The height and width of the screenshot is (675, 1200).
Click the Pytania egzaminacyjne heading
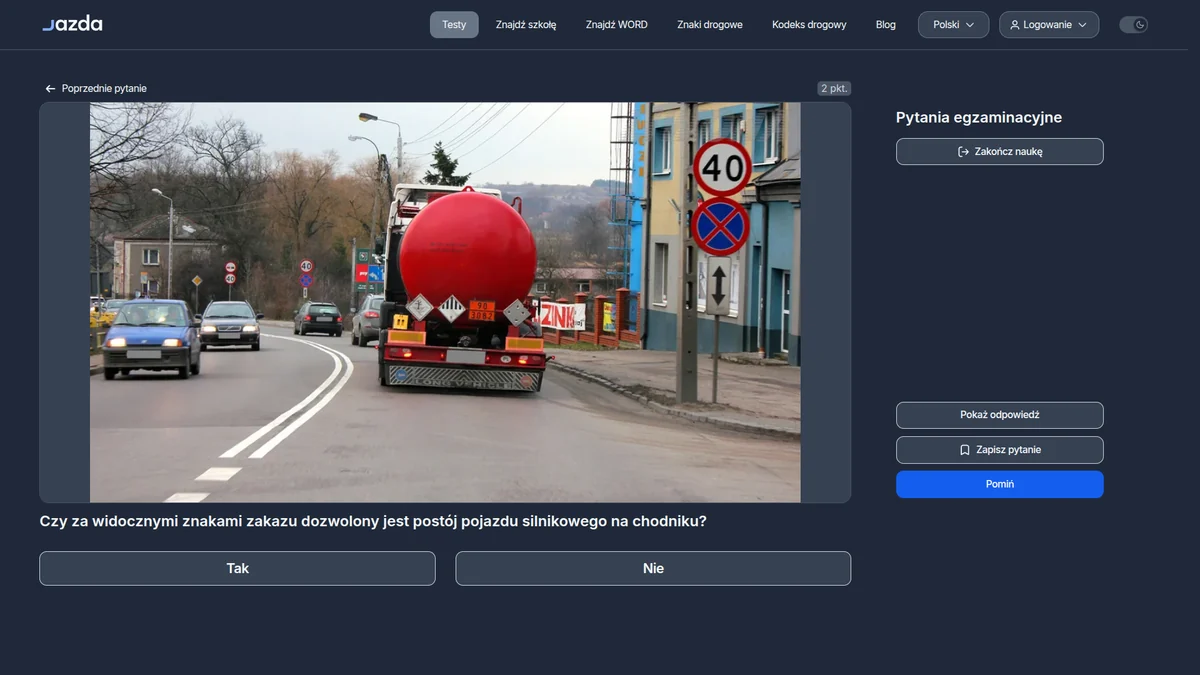pos(979,118)
